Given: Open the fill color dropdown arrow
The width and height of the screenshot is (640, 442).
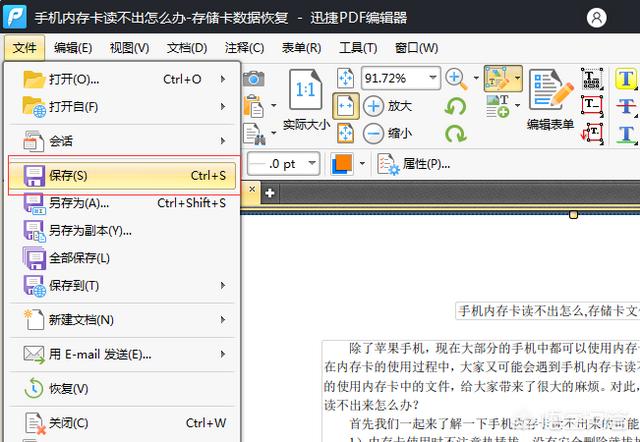Looking at the screenshot, I should pyautogui.click(x=362, y=164).
